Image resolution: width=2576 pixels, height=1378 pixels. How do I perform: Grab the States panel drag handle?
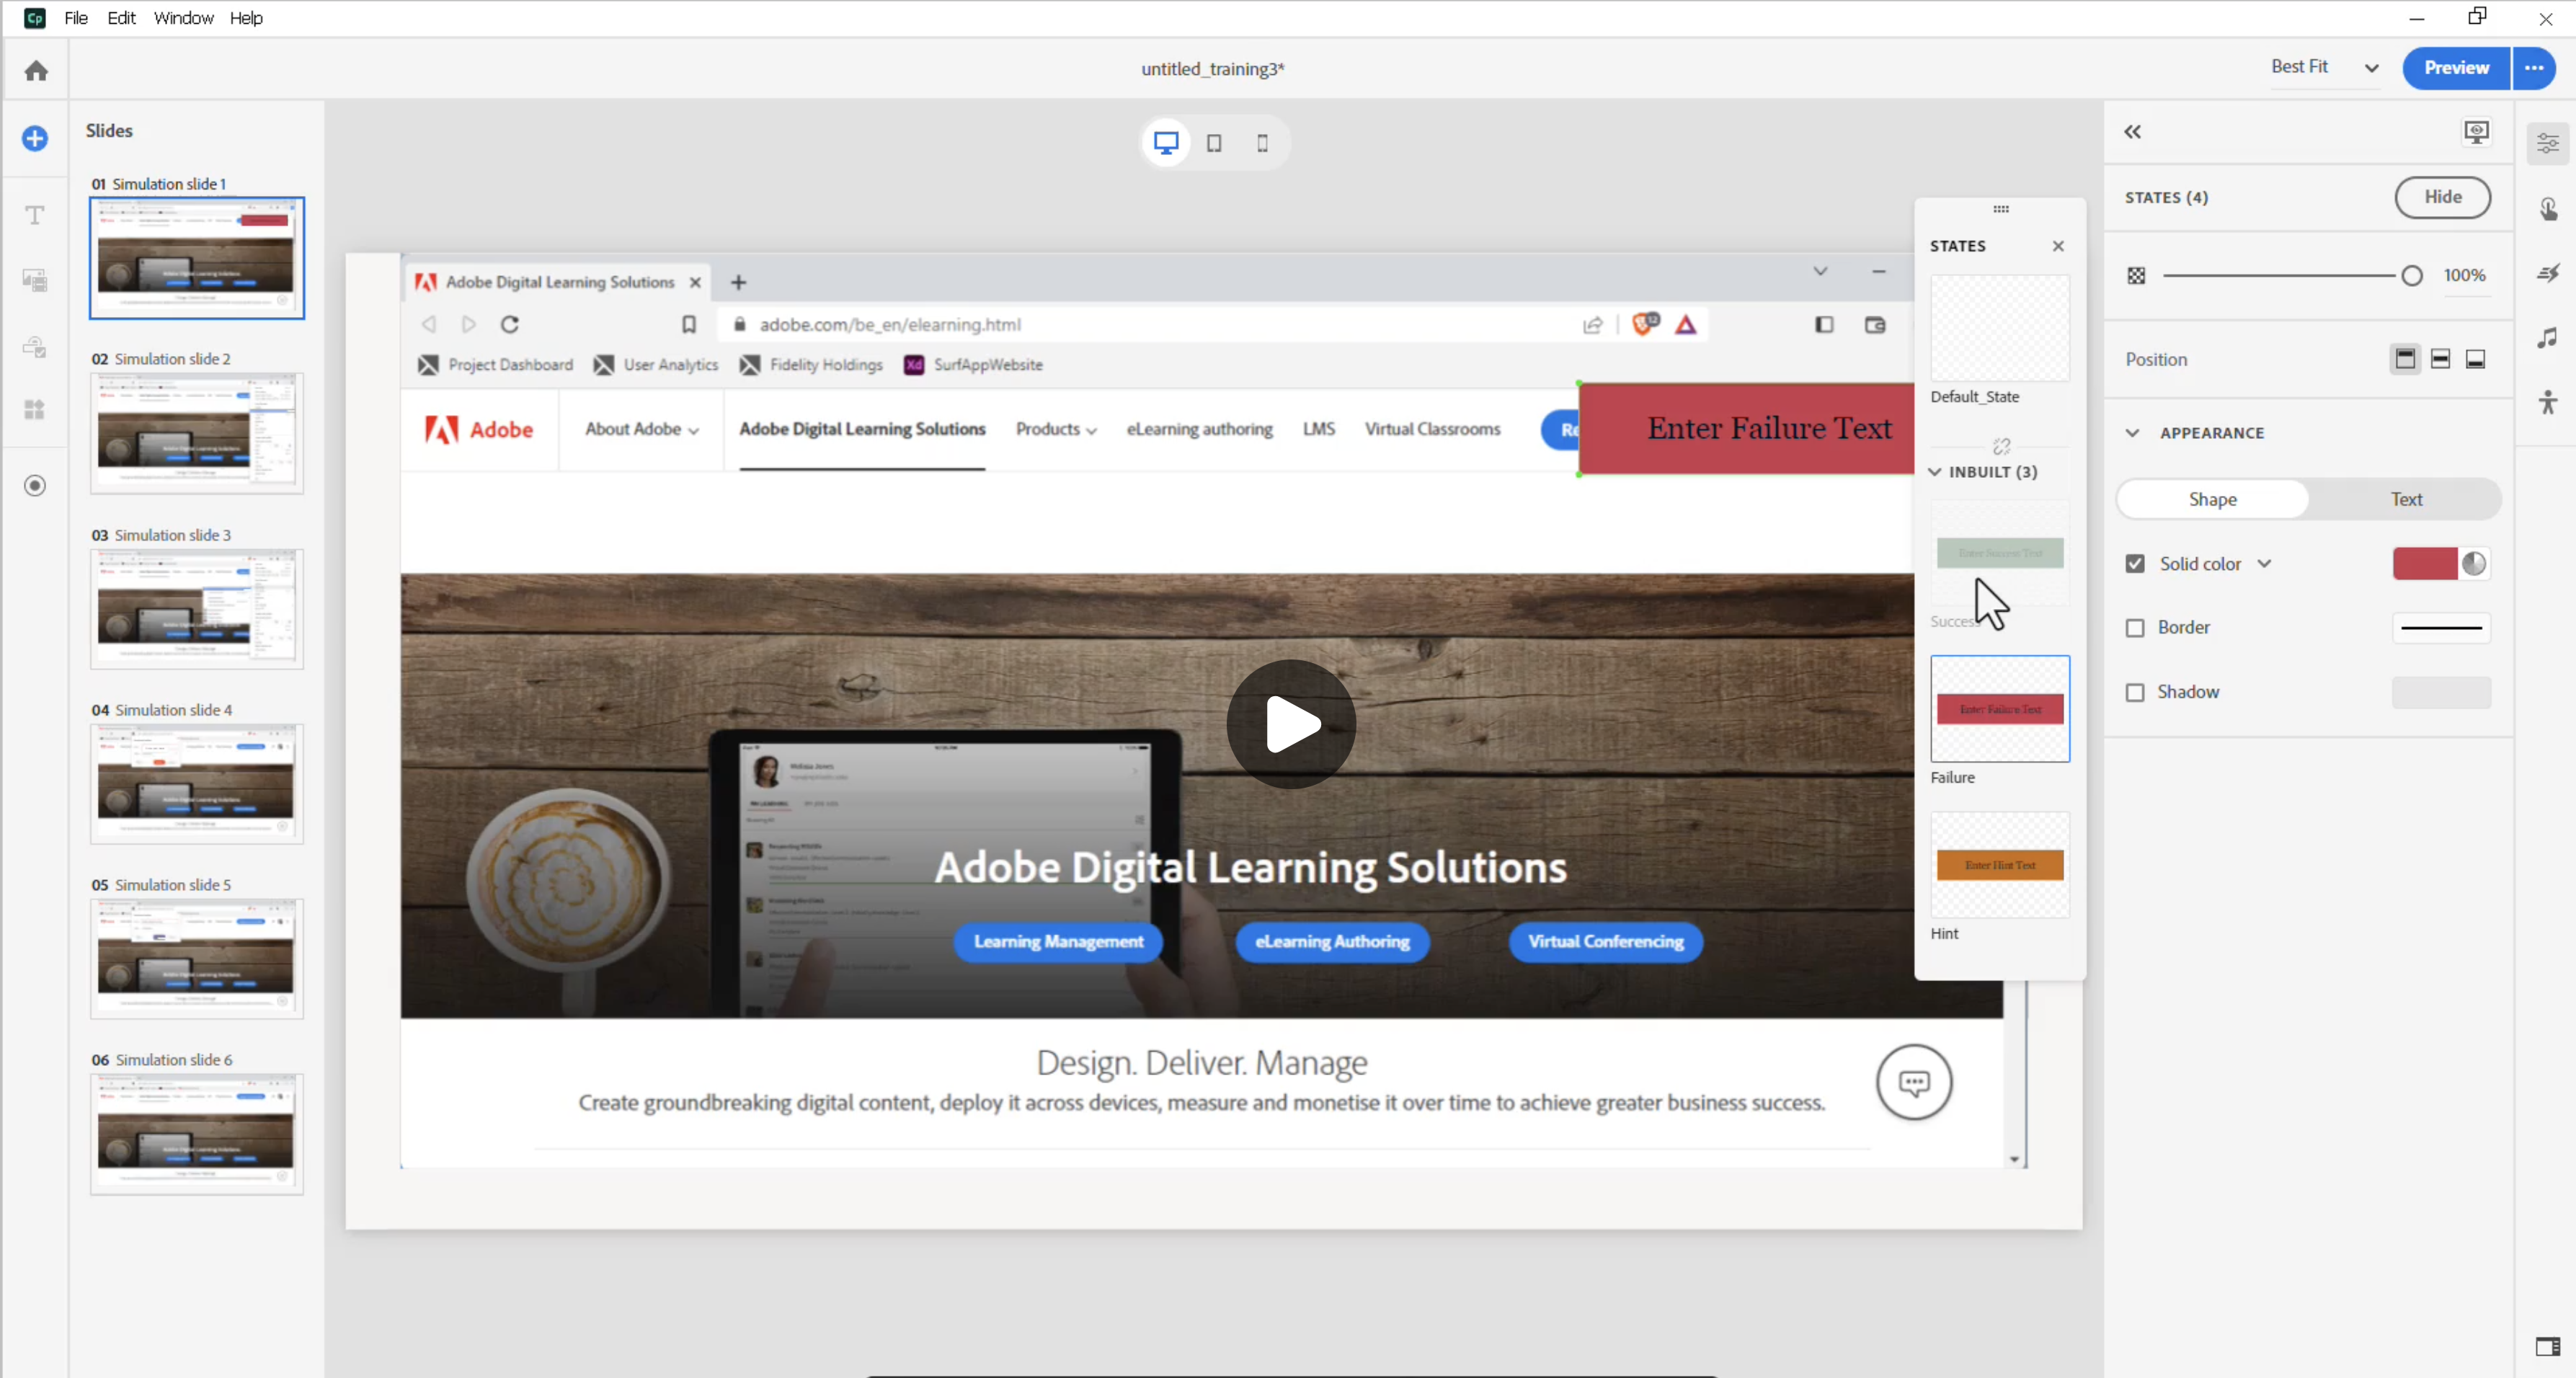(2001, 209)
